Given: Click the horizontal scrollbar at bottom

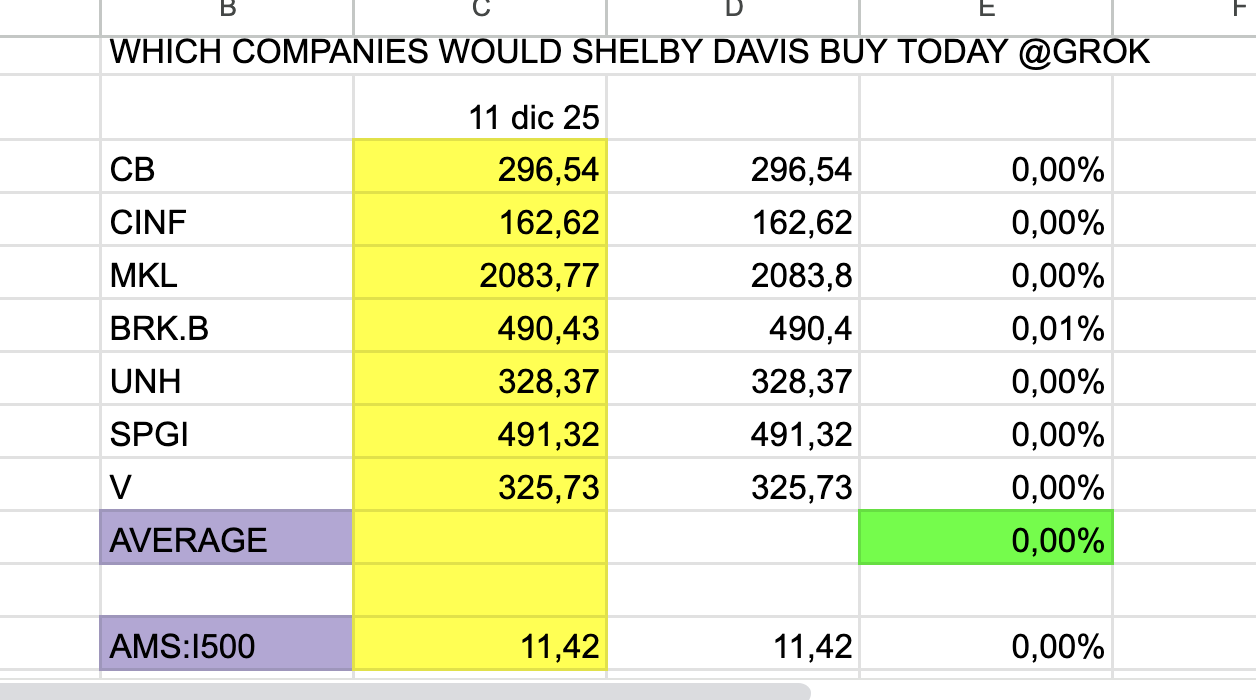Looking at the screenshot, I should [400, 691].
